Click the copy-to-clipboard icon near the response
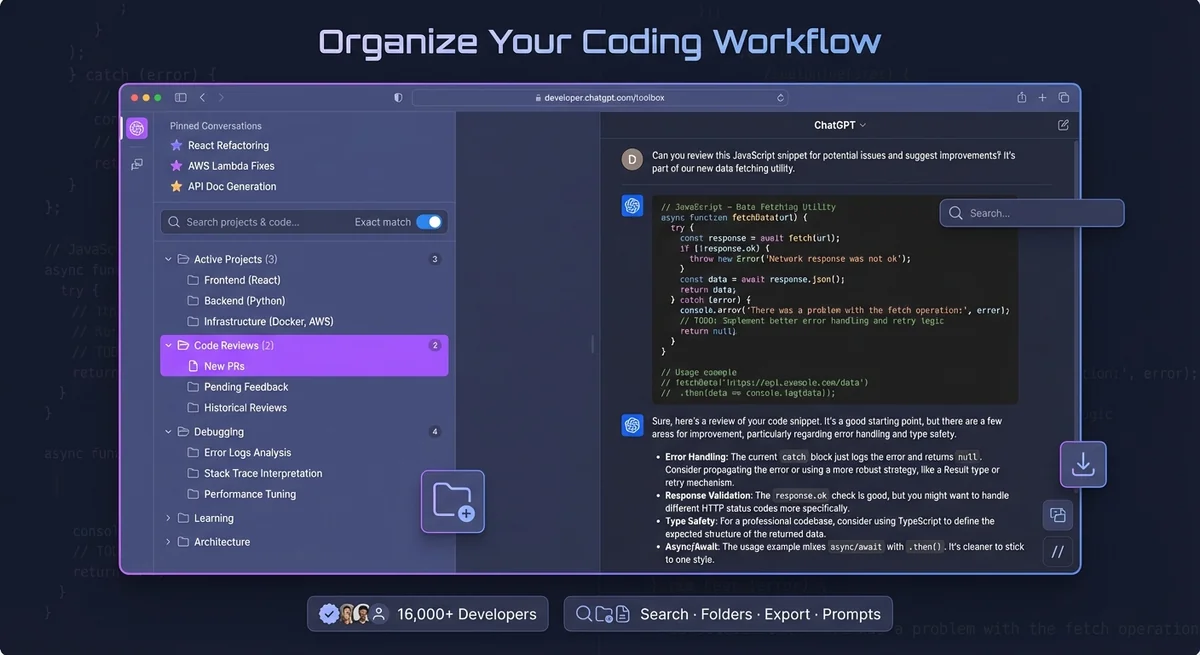The height and width of the screenshot is (655, 1200). pos(1057,514)
